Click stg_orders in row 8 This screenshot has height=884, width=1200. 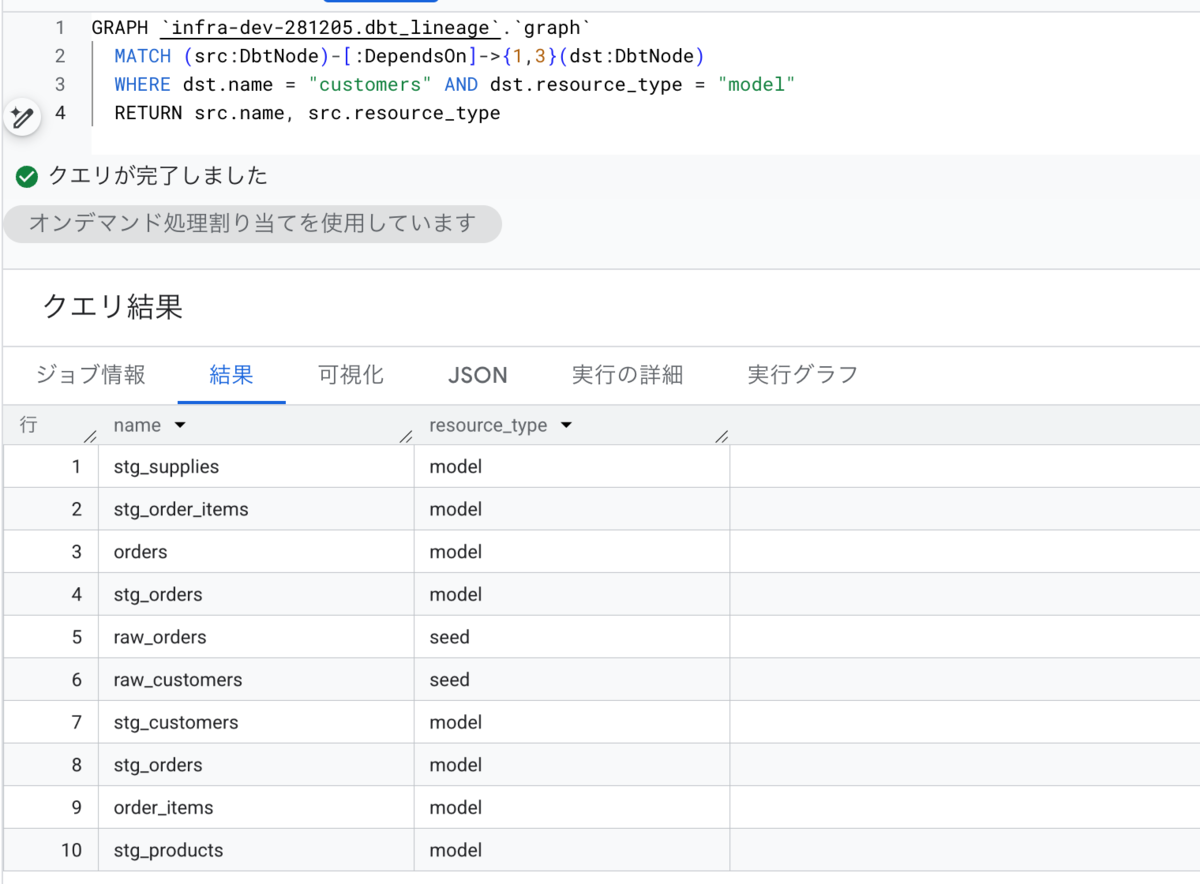tap(256, 765)
